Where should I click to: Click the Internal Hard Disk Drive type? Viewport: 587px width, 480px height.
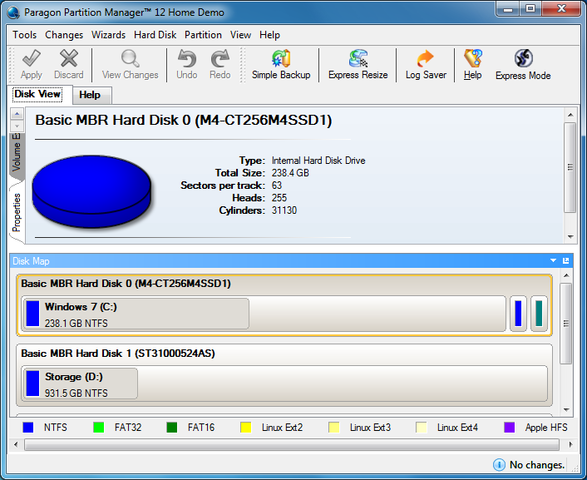click(x=318, y=161)
